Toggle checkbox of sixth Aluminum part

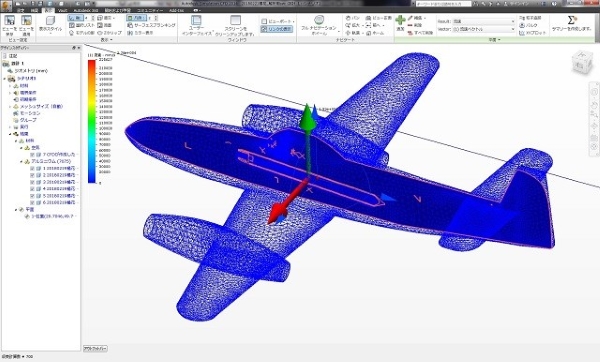coord(32,203)
